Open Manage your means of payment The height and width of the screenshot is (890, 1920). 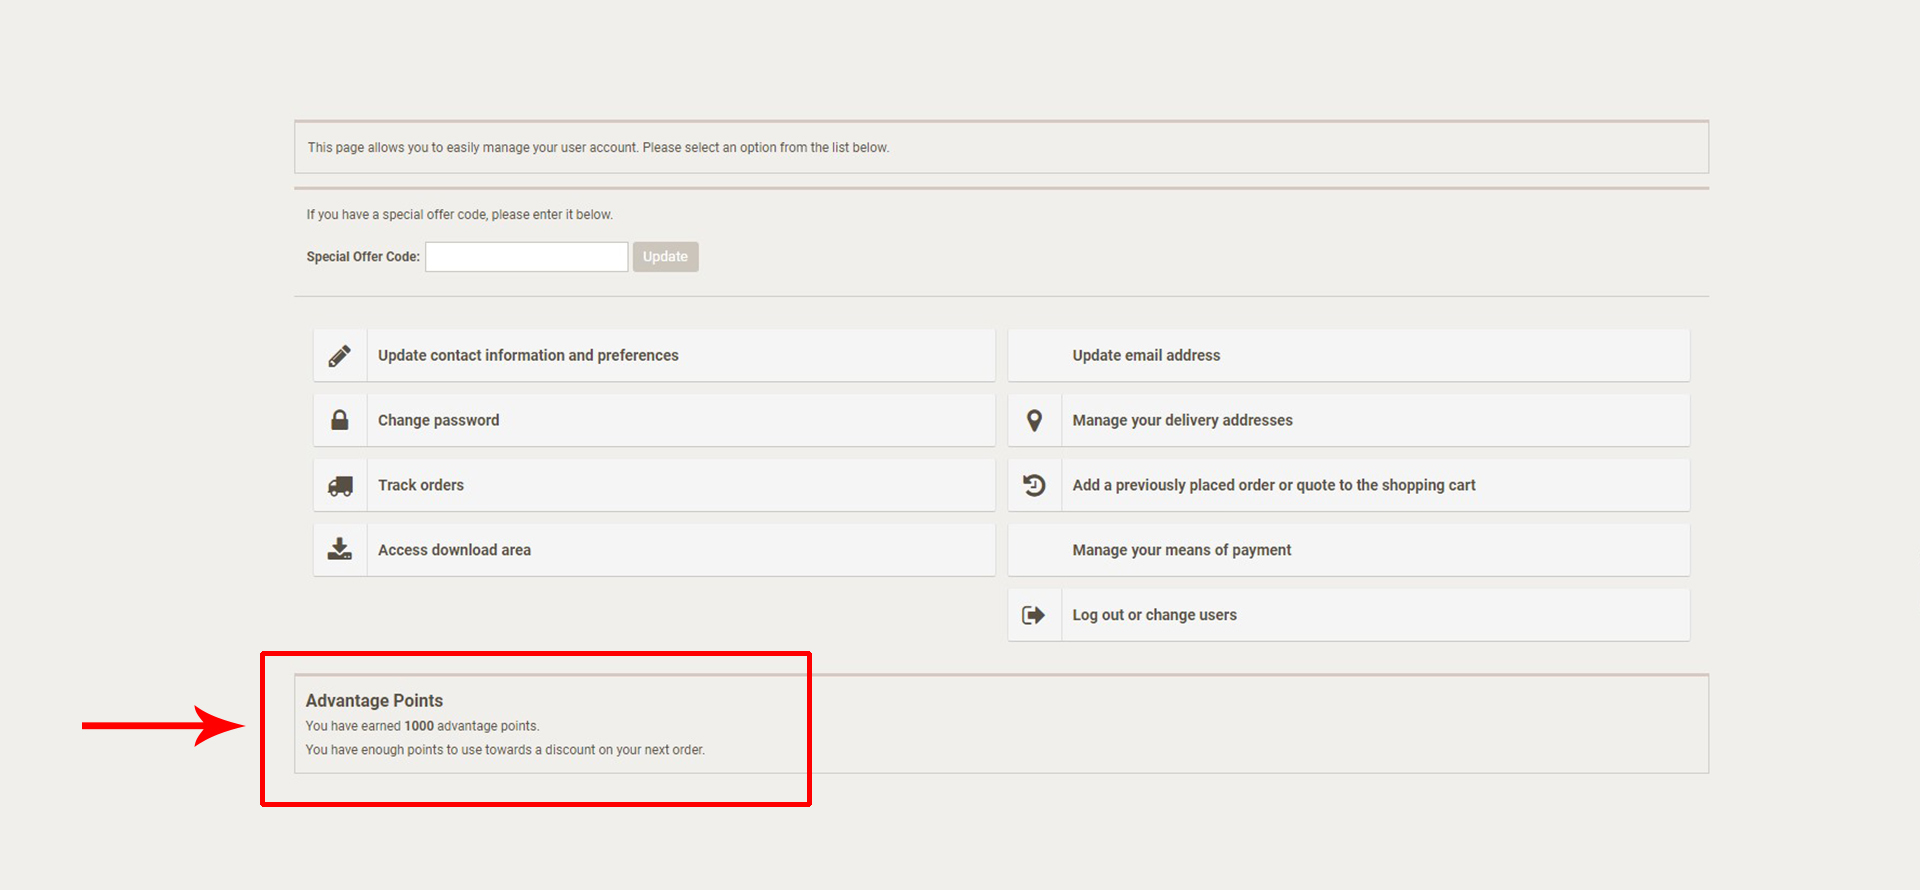[1181, 550]
